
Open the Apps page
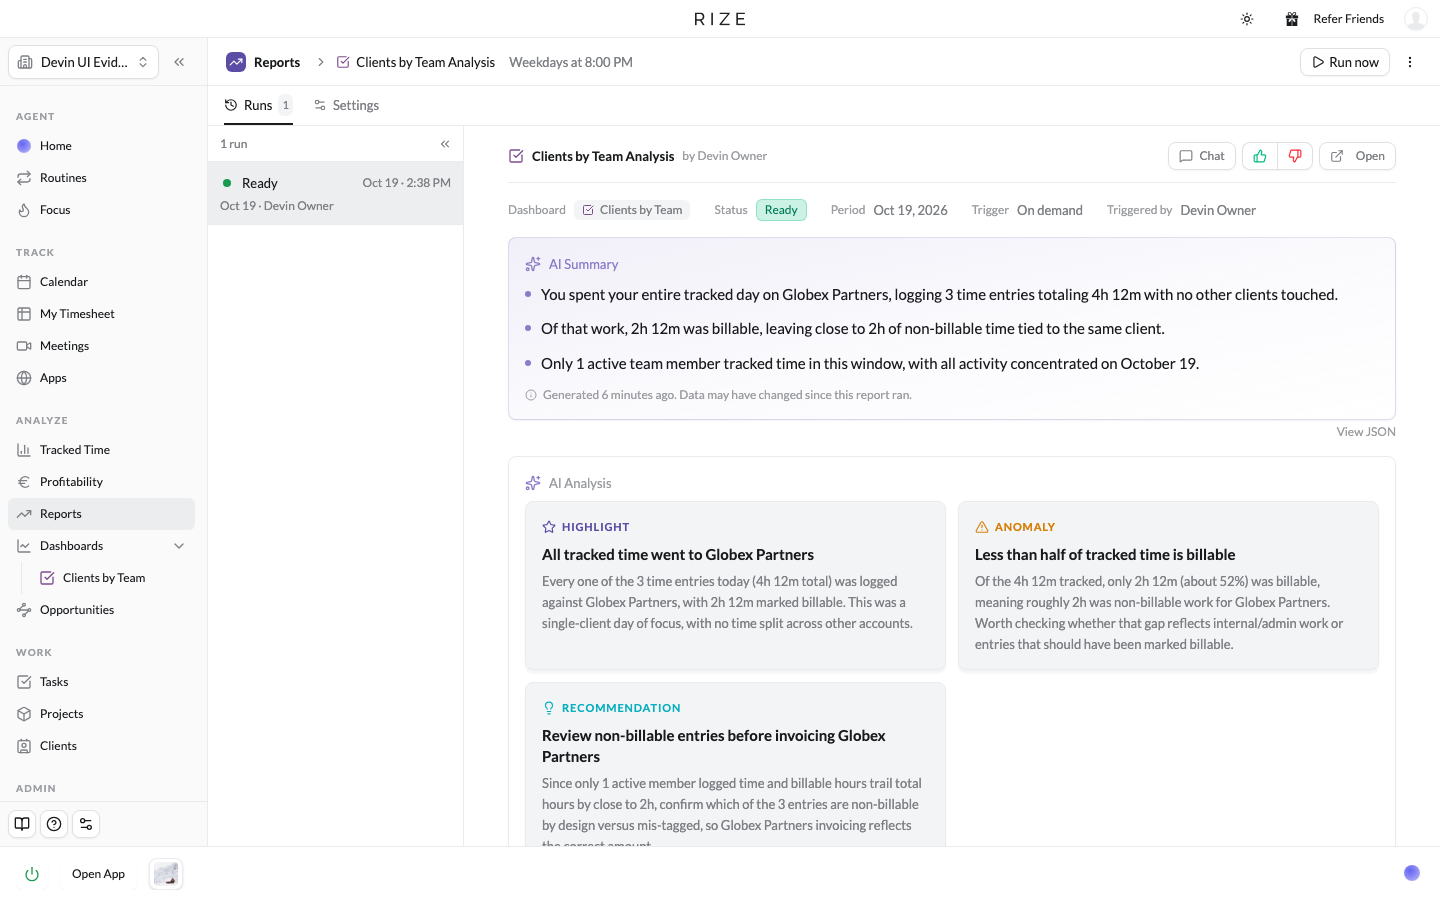point(101,378)
